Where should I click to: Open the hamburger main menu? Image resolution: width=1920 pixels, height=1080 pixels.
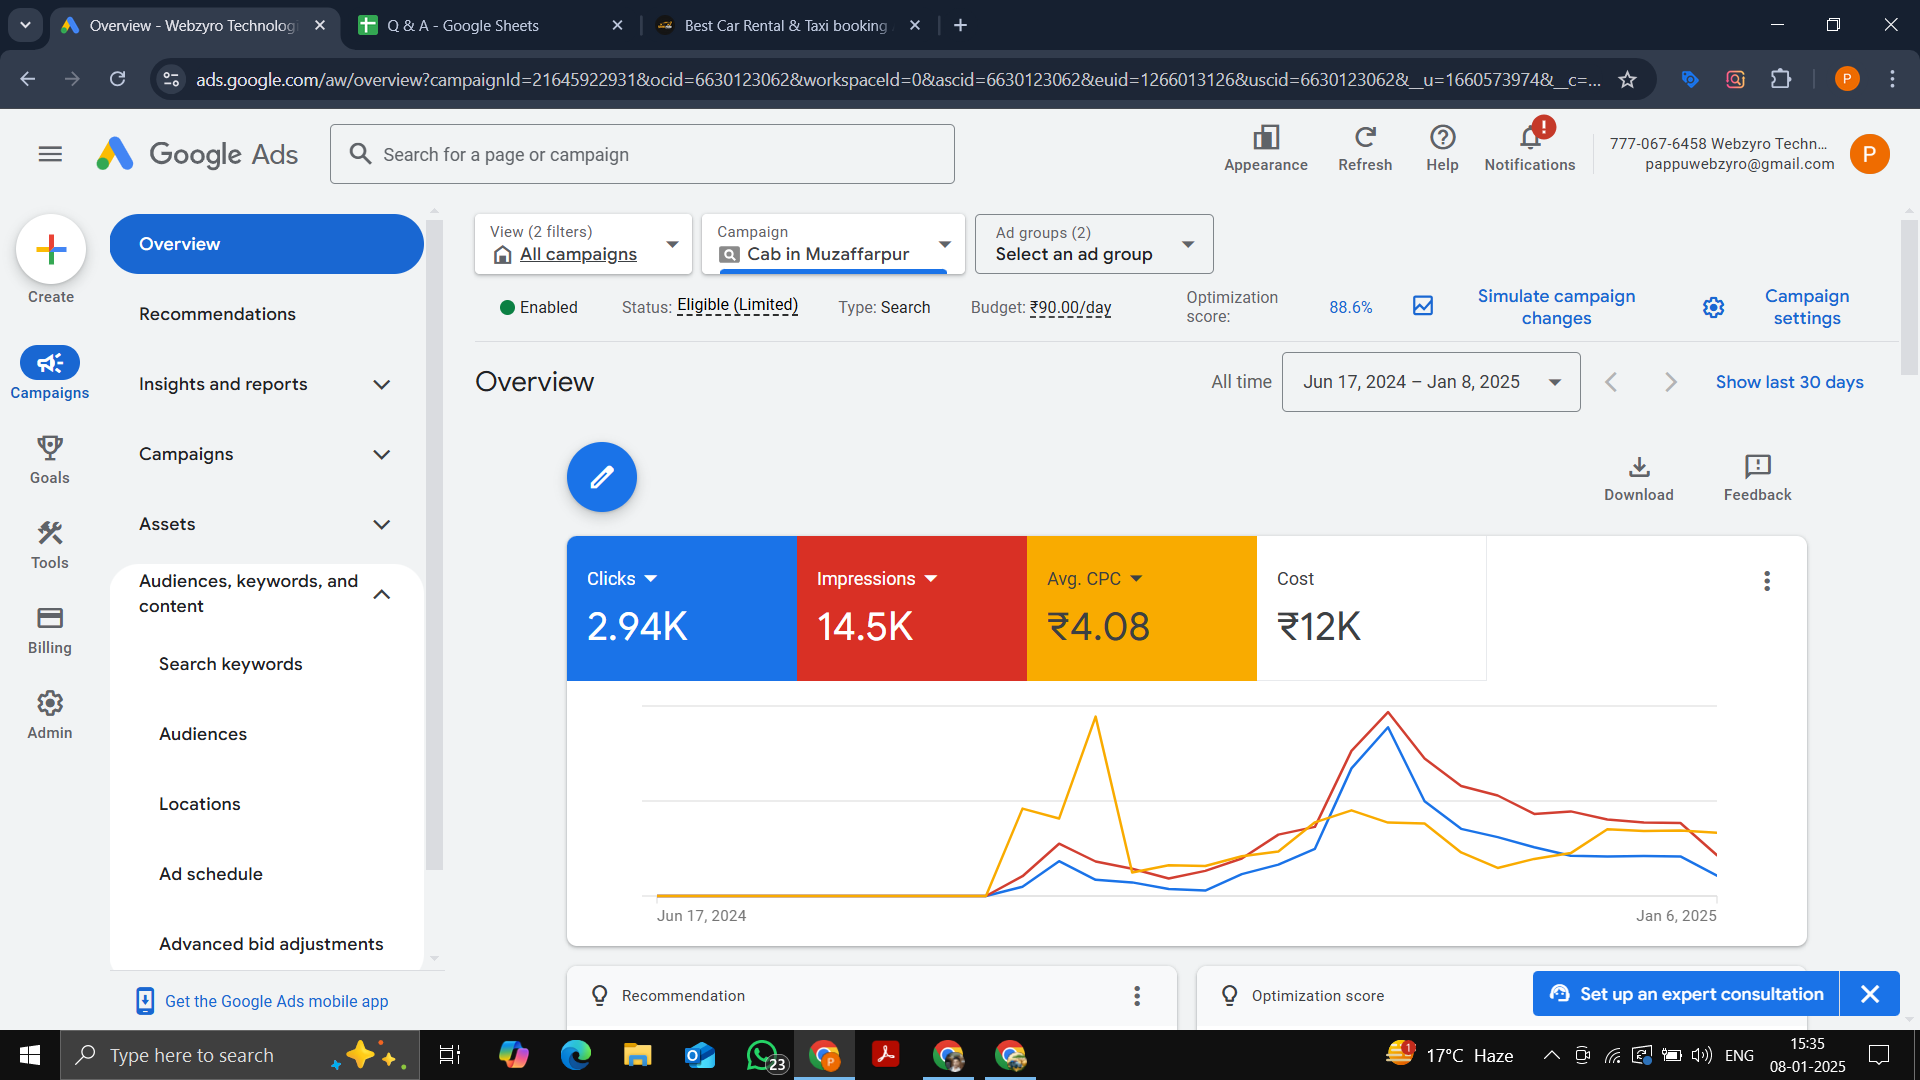pyautogui.click(x=50, y=154)
